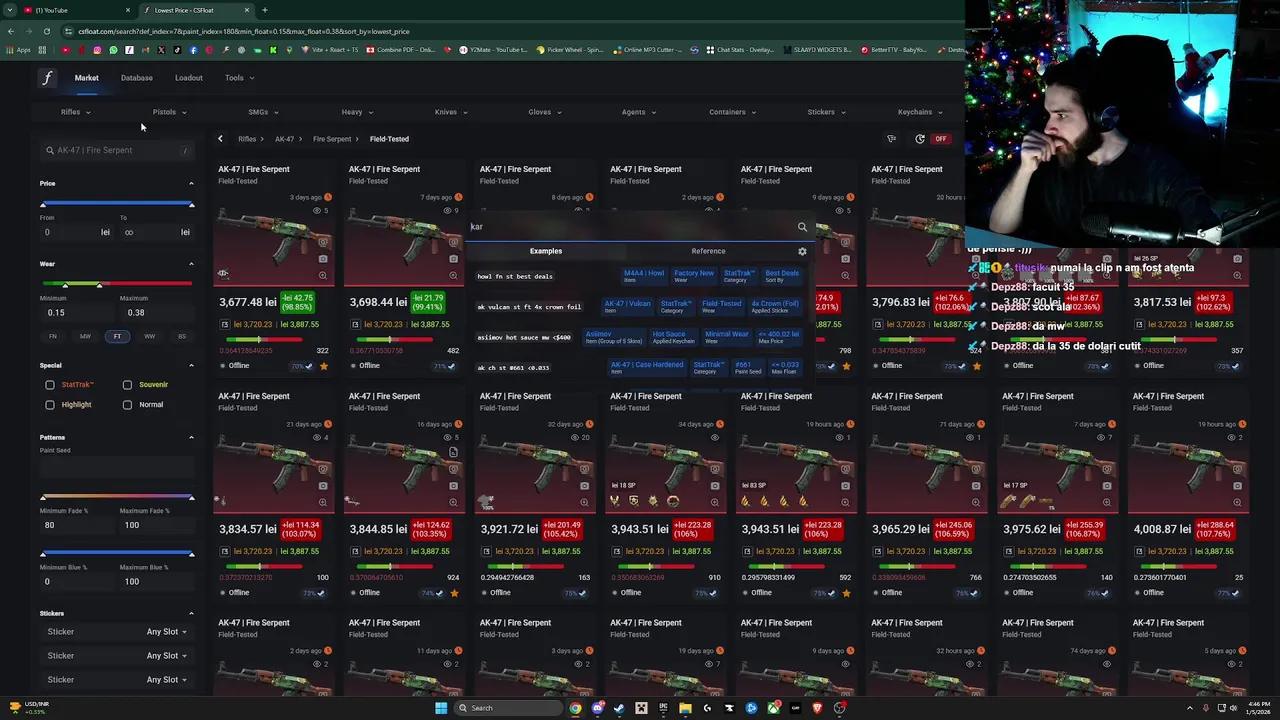Open Chrome from the taskbar
This screenshot has width=1280, height=720.
pyautogui.click(x=575, y=708)
